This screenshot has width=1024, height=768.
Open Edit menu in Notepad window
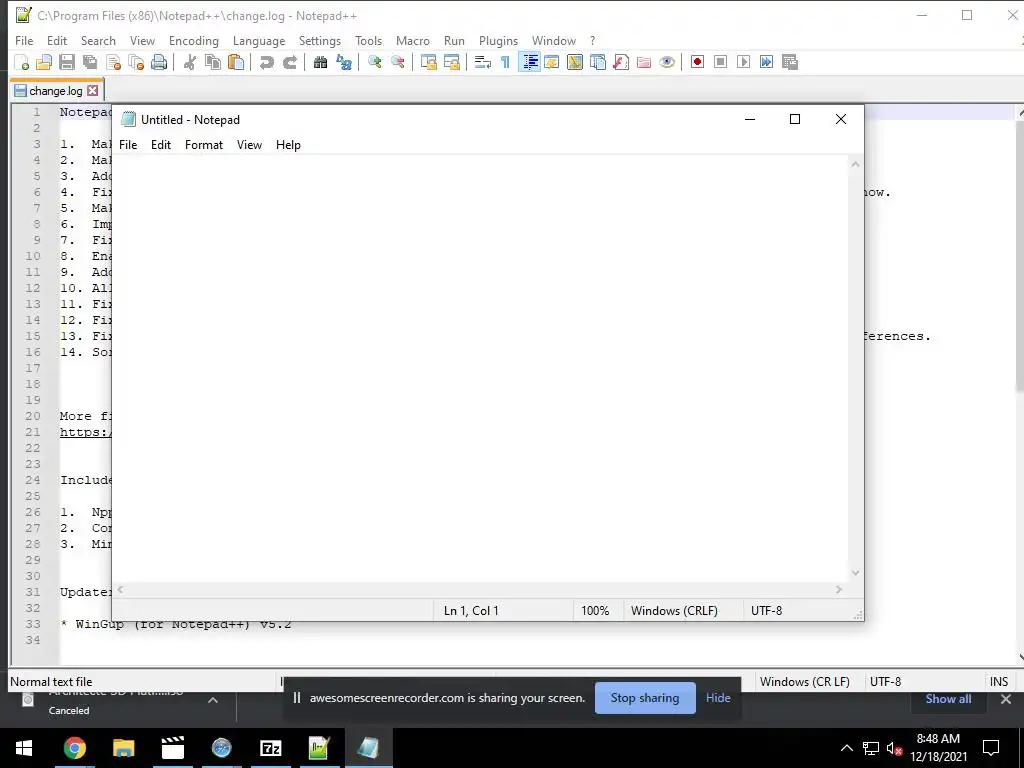coord(161,145)
